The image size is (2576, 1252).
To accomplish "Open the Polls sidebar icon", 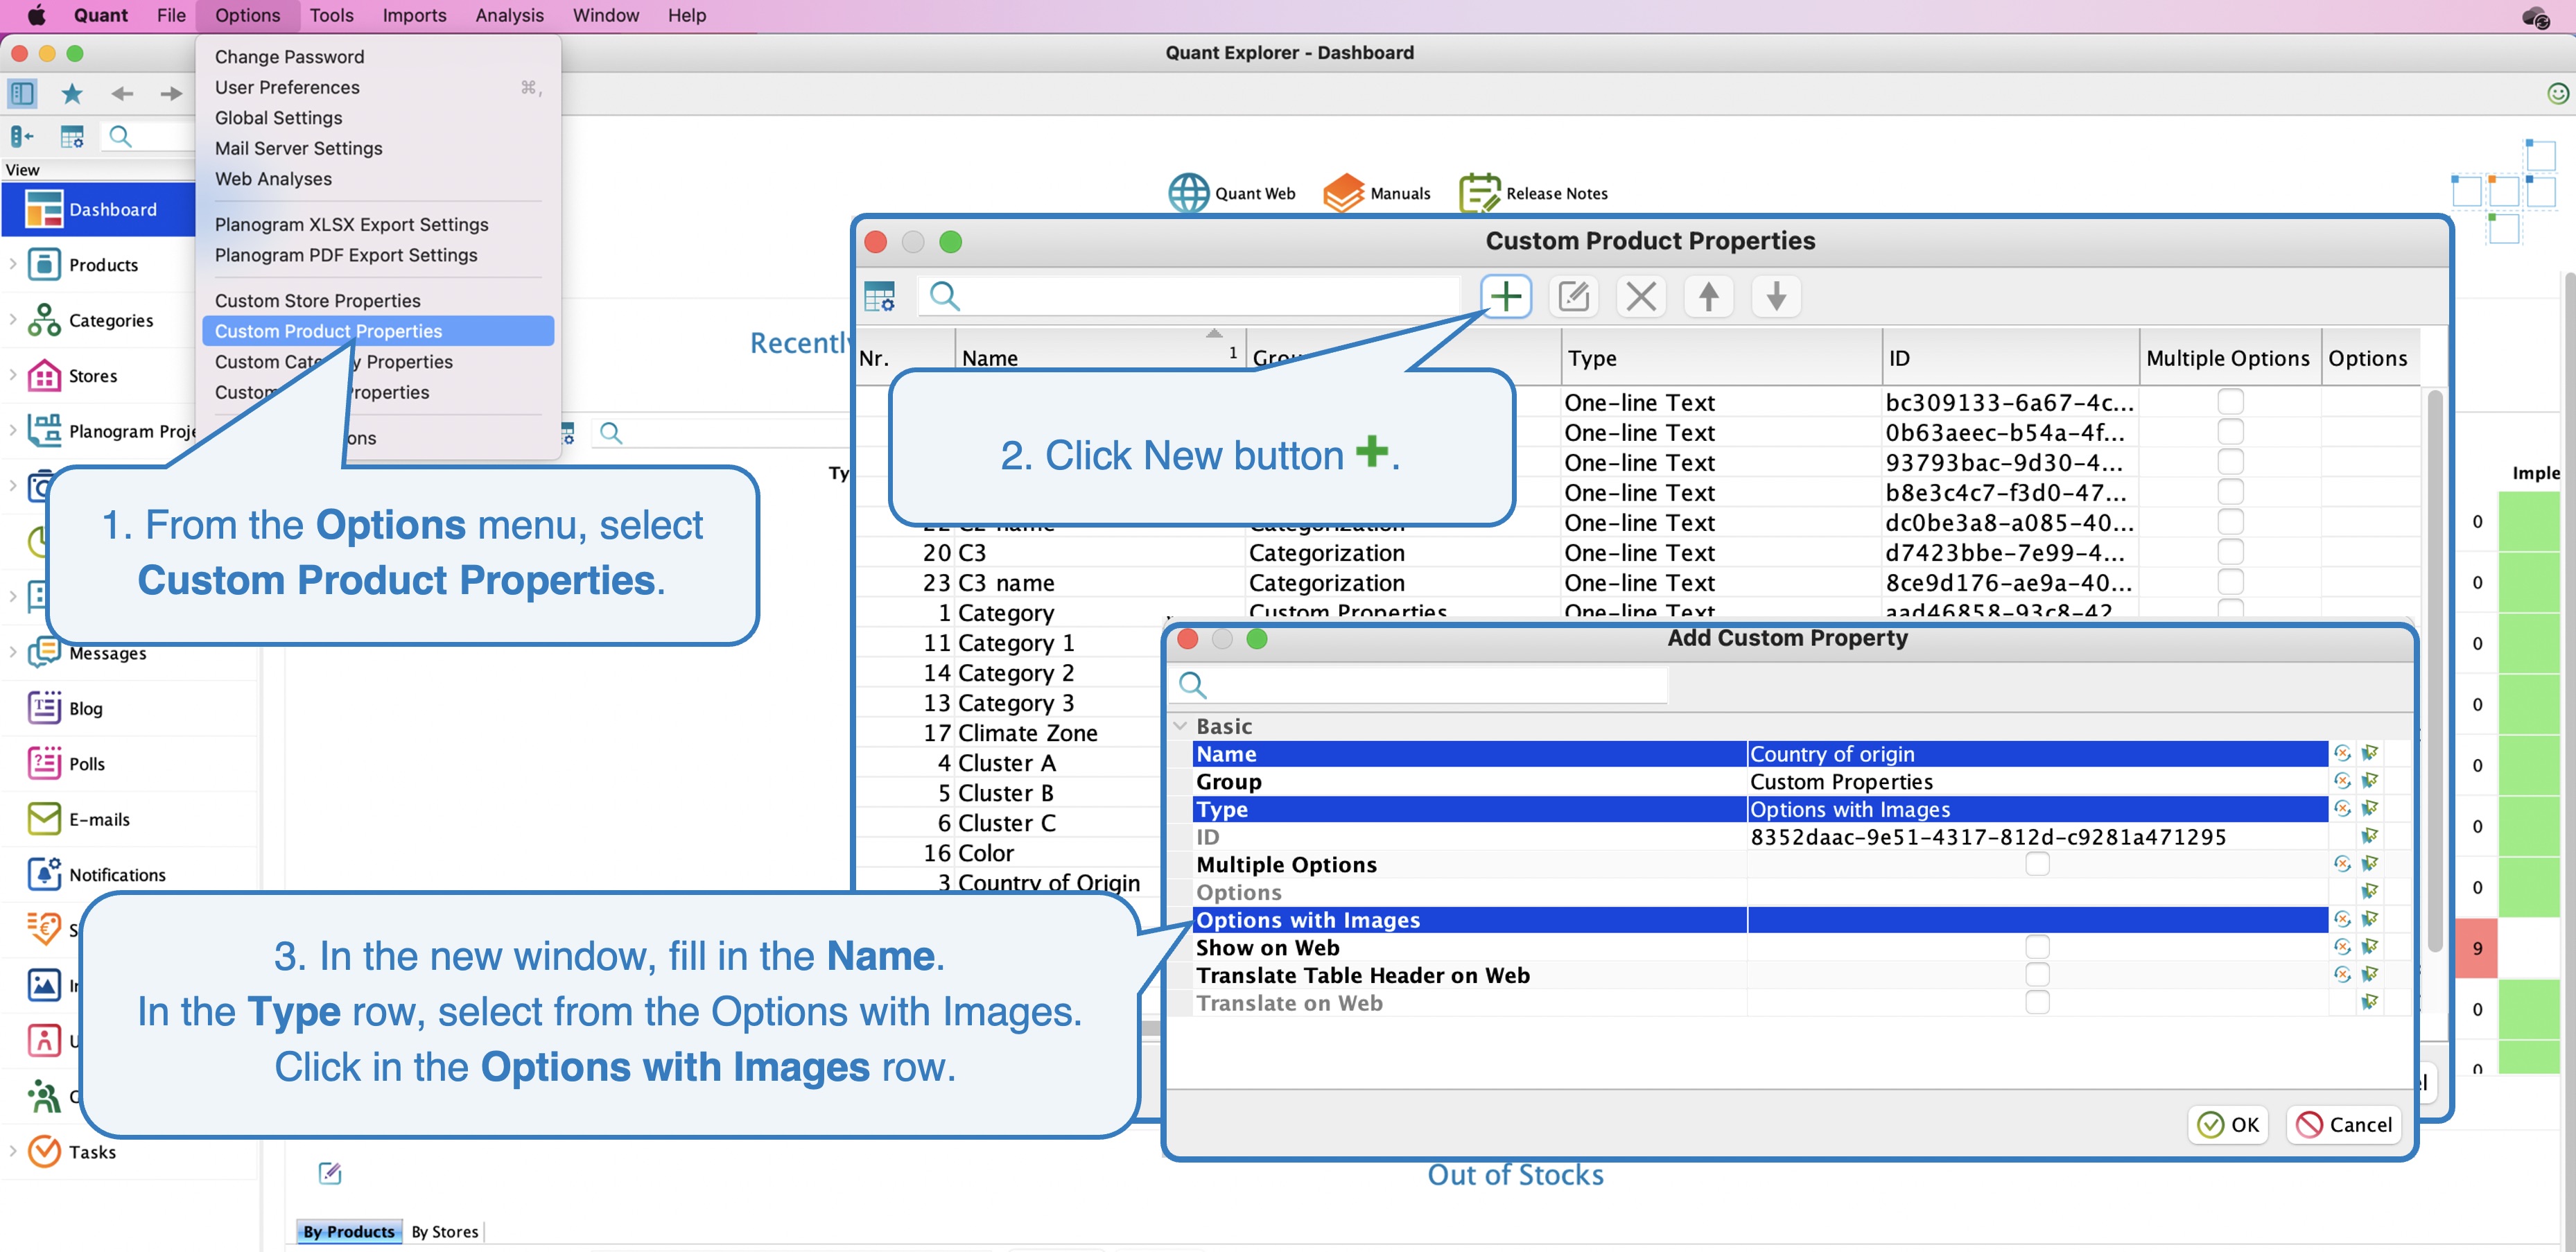I will pos(44,763).
